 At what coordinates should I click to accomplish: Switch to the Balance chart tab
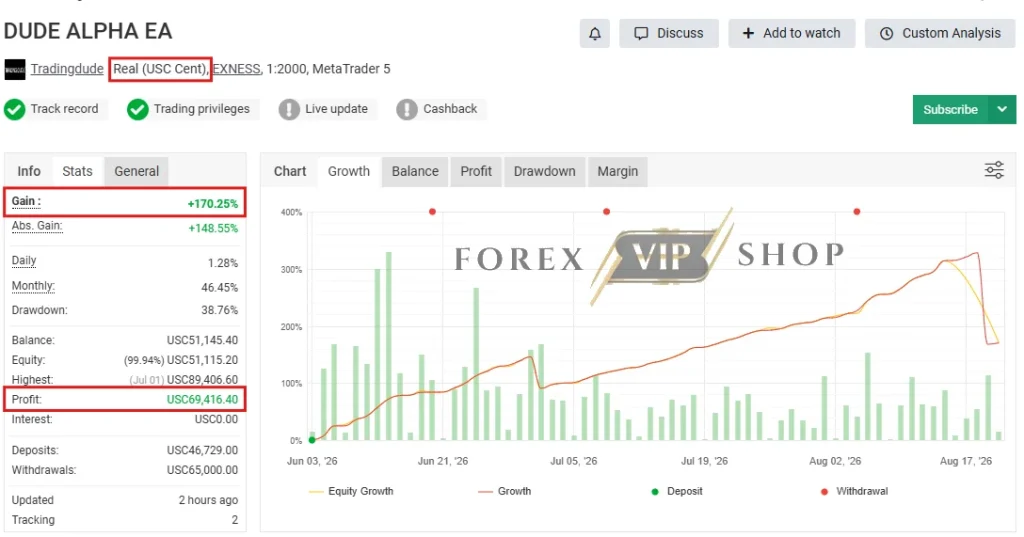415,171
